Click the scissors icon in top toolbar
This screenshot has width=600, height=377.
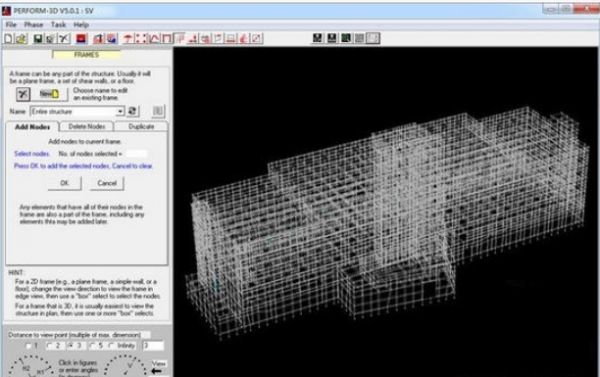coord(64,38)
